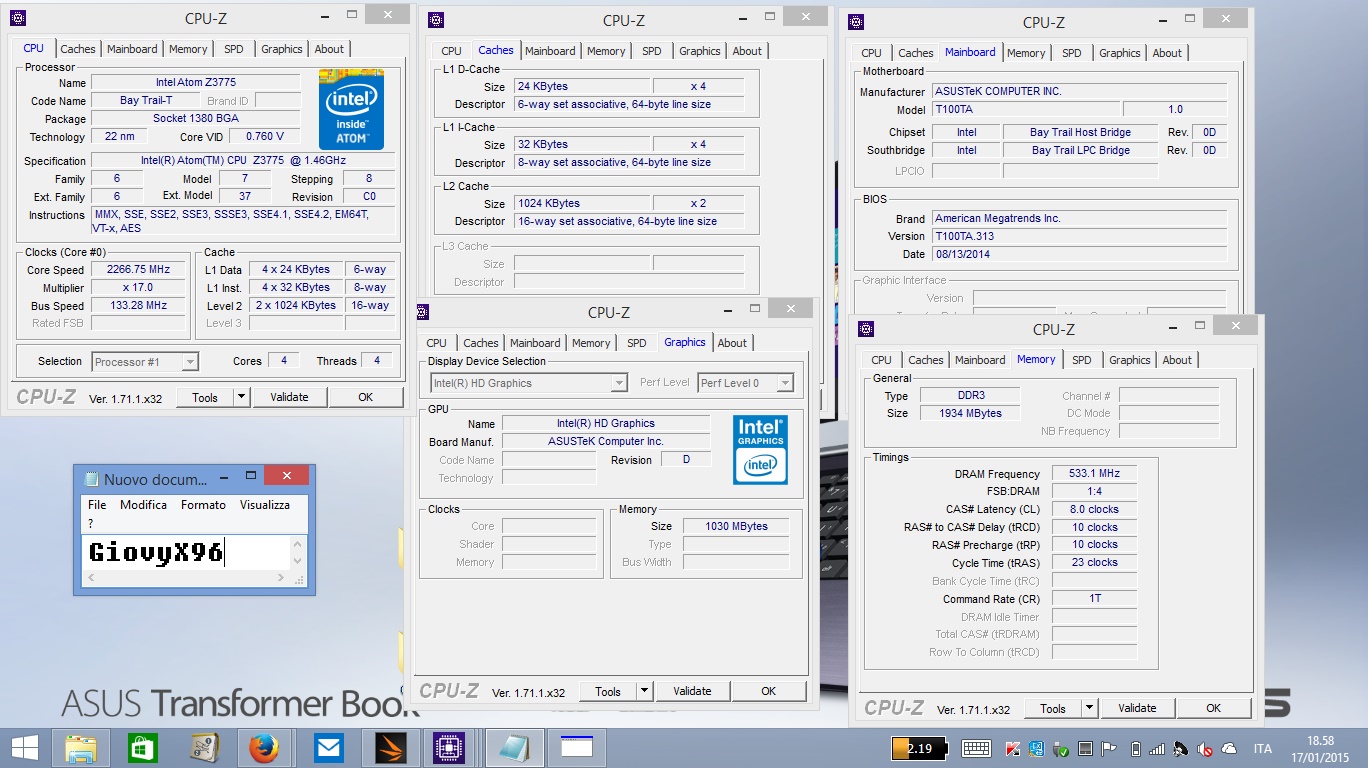Open the Modifica menu in Notepad
Viewport: 1368px width, 768px height.
[143, 505]
